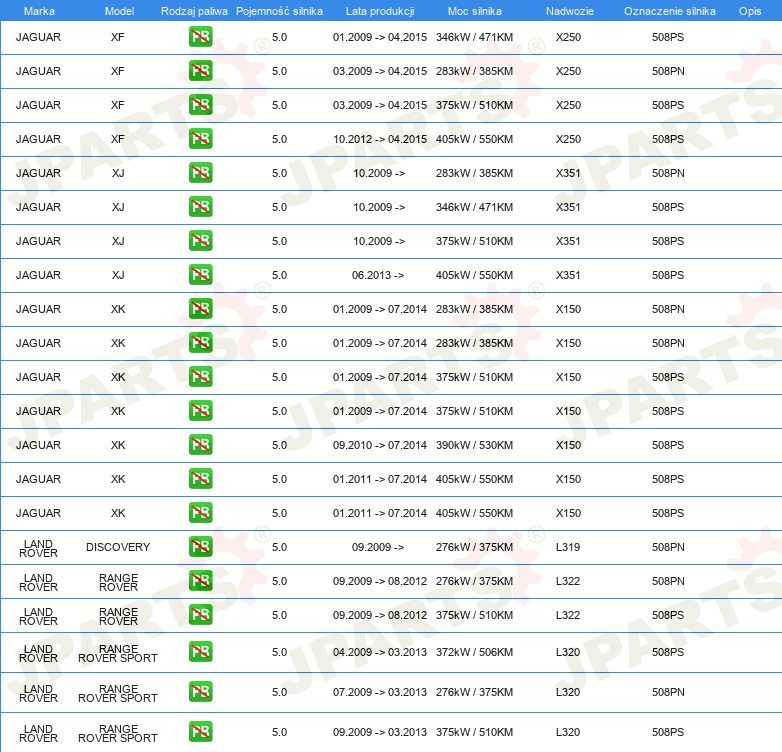This screenshot has width=782, height=752.
Task: Select the JAGUAR brand in the XF 346kW row
Action: pos(38,37)
